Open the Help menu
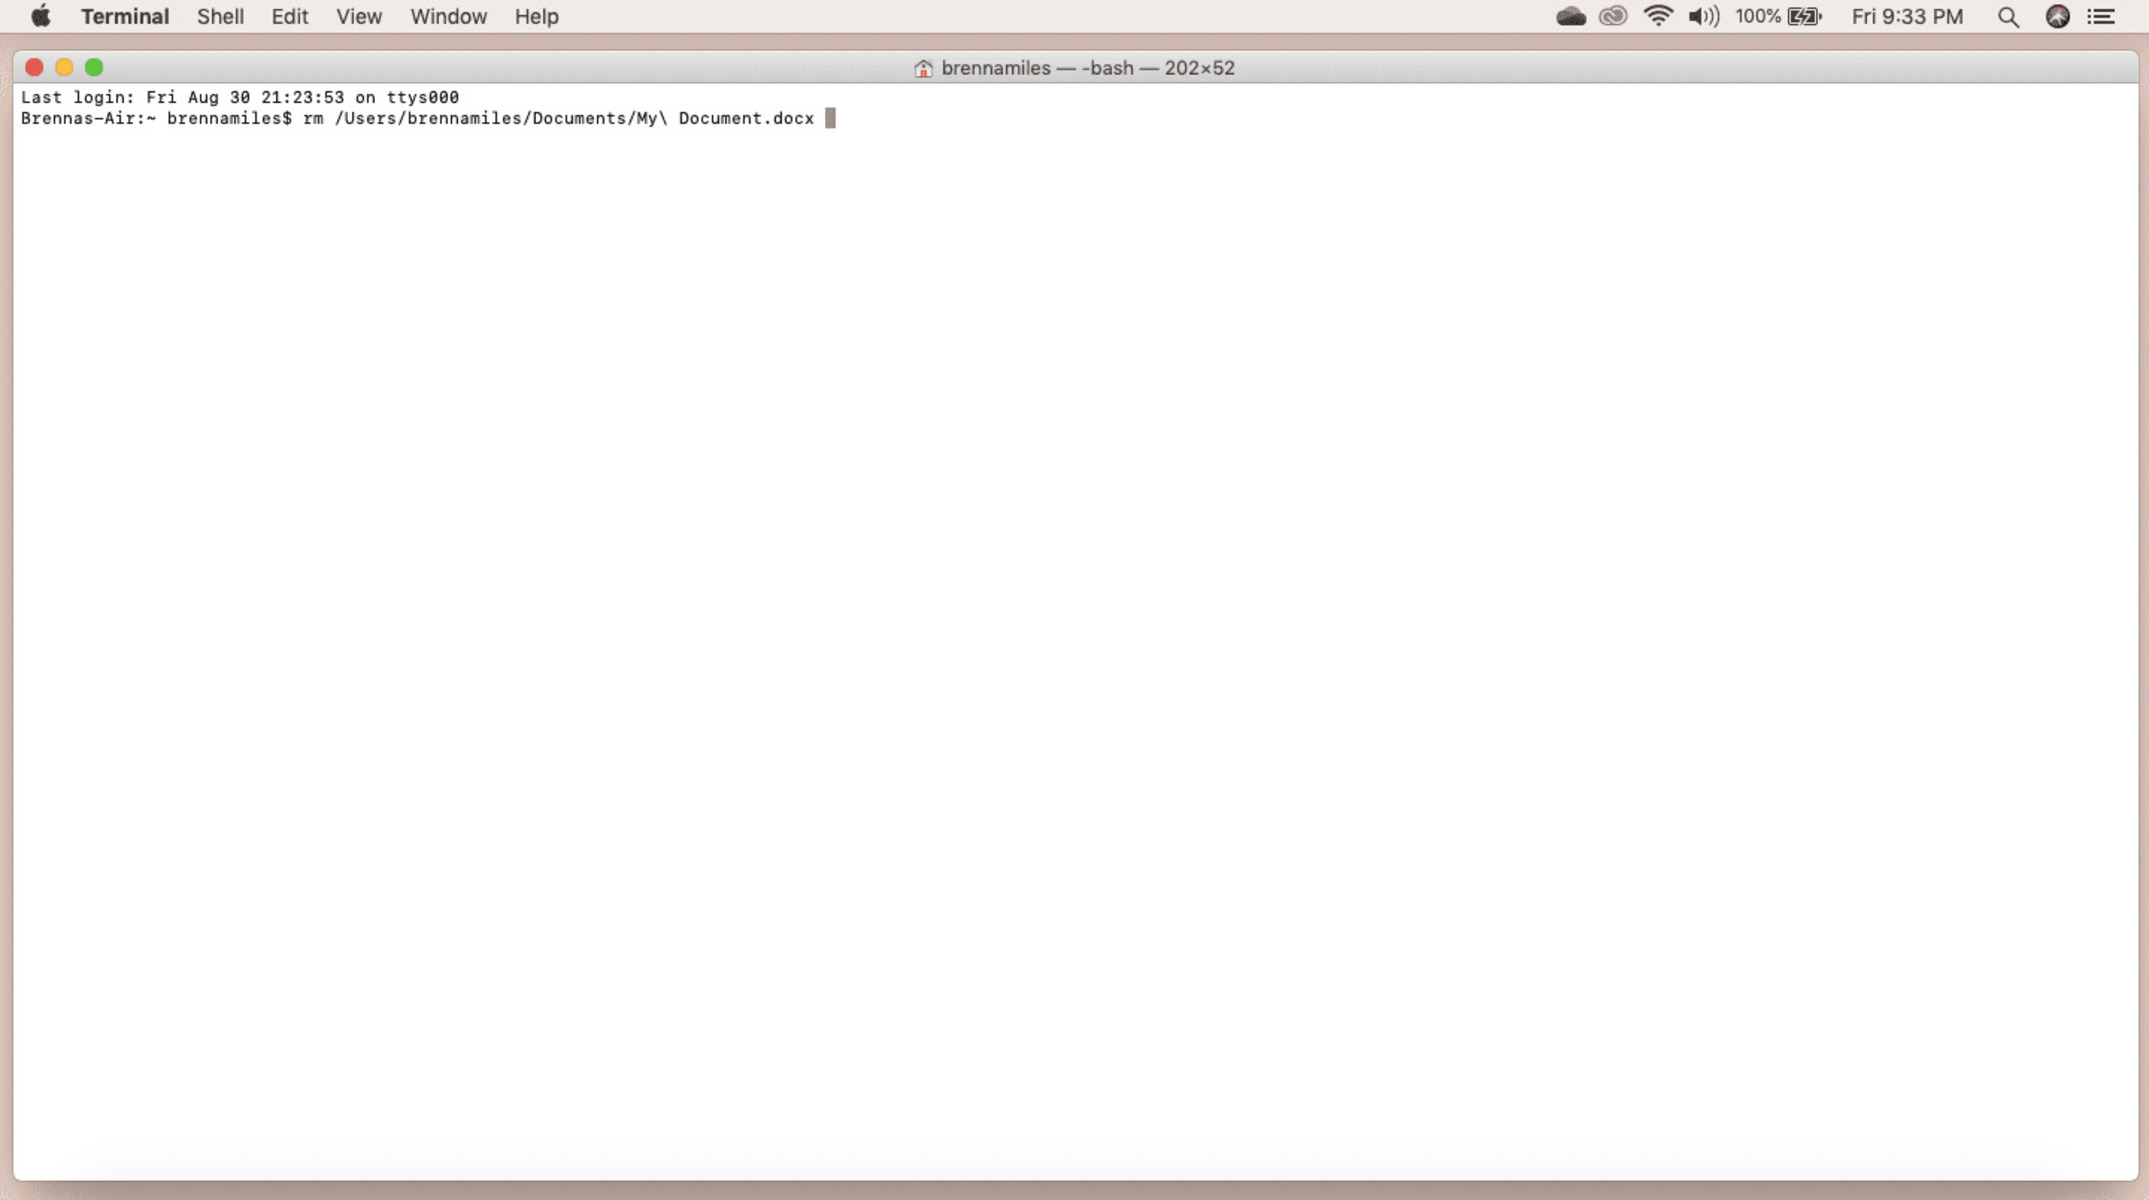The height and width of the screenshot is (1200, 2149). [x=535, y=16]
